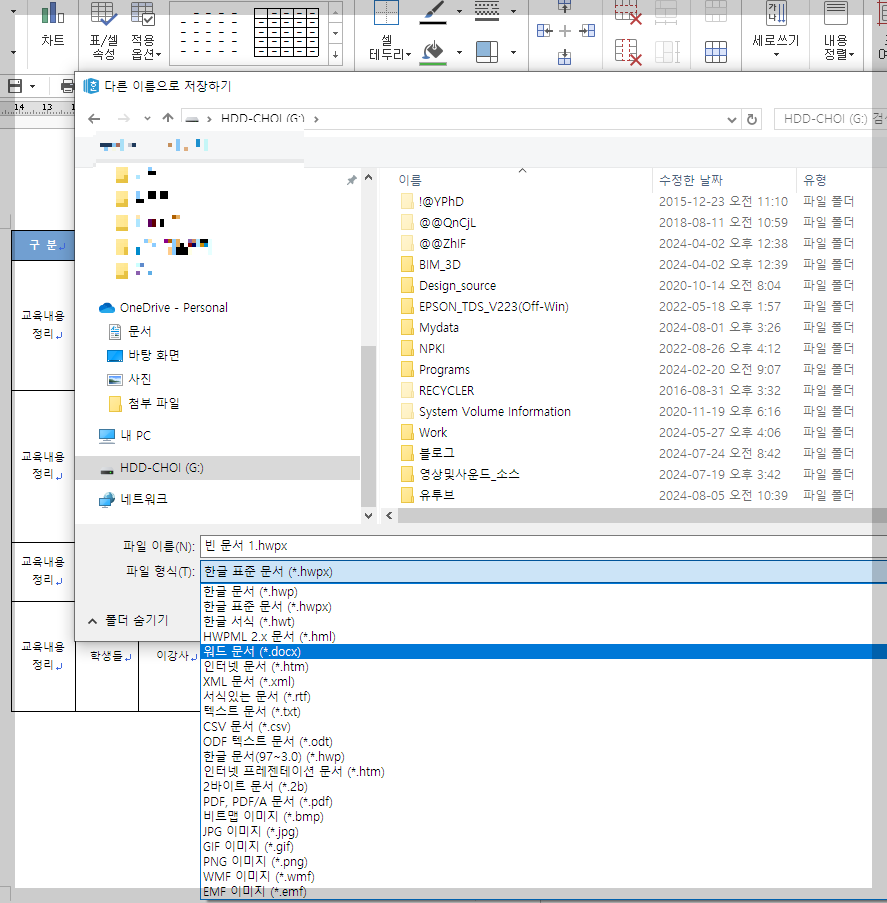887x903 pixels.
Task: Click the 파일 이름 file name field
Action: pyautogui.click(x=543, y=546)
